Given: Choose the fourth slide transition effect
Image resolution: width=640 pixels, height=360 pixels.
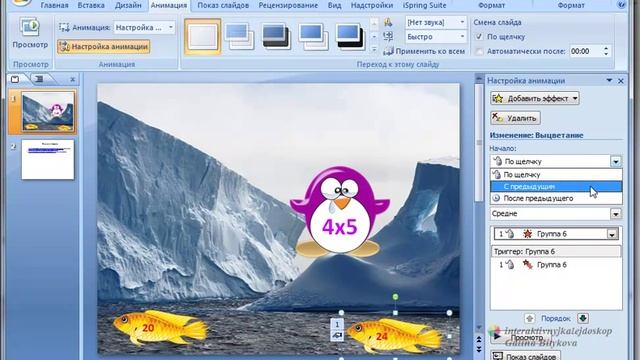Looking at the screenshot, I should point(313,37).
